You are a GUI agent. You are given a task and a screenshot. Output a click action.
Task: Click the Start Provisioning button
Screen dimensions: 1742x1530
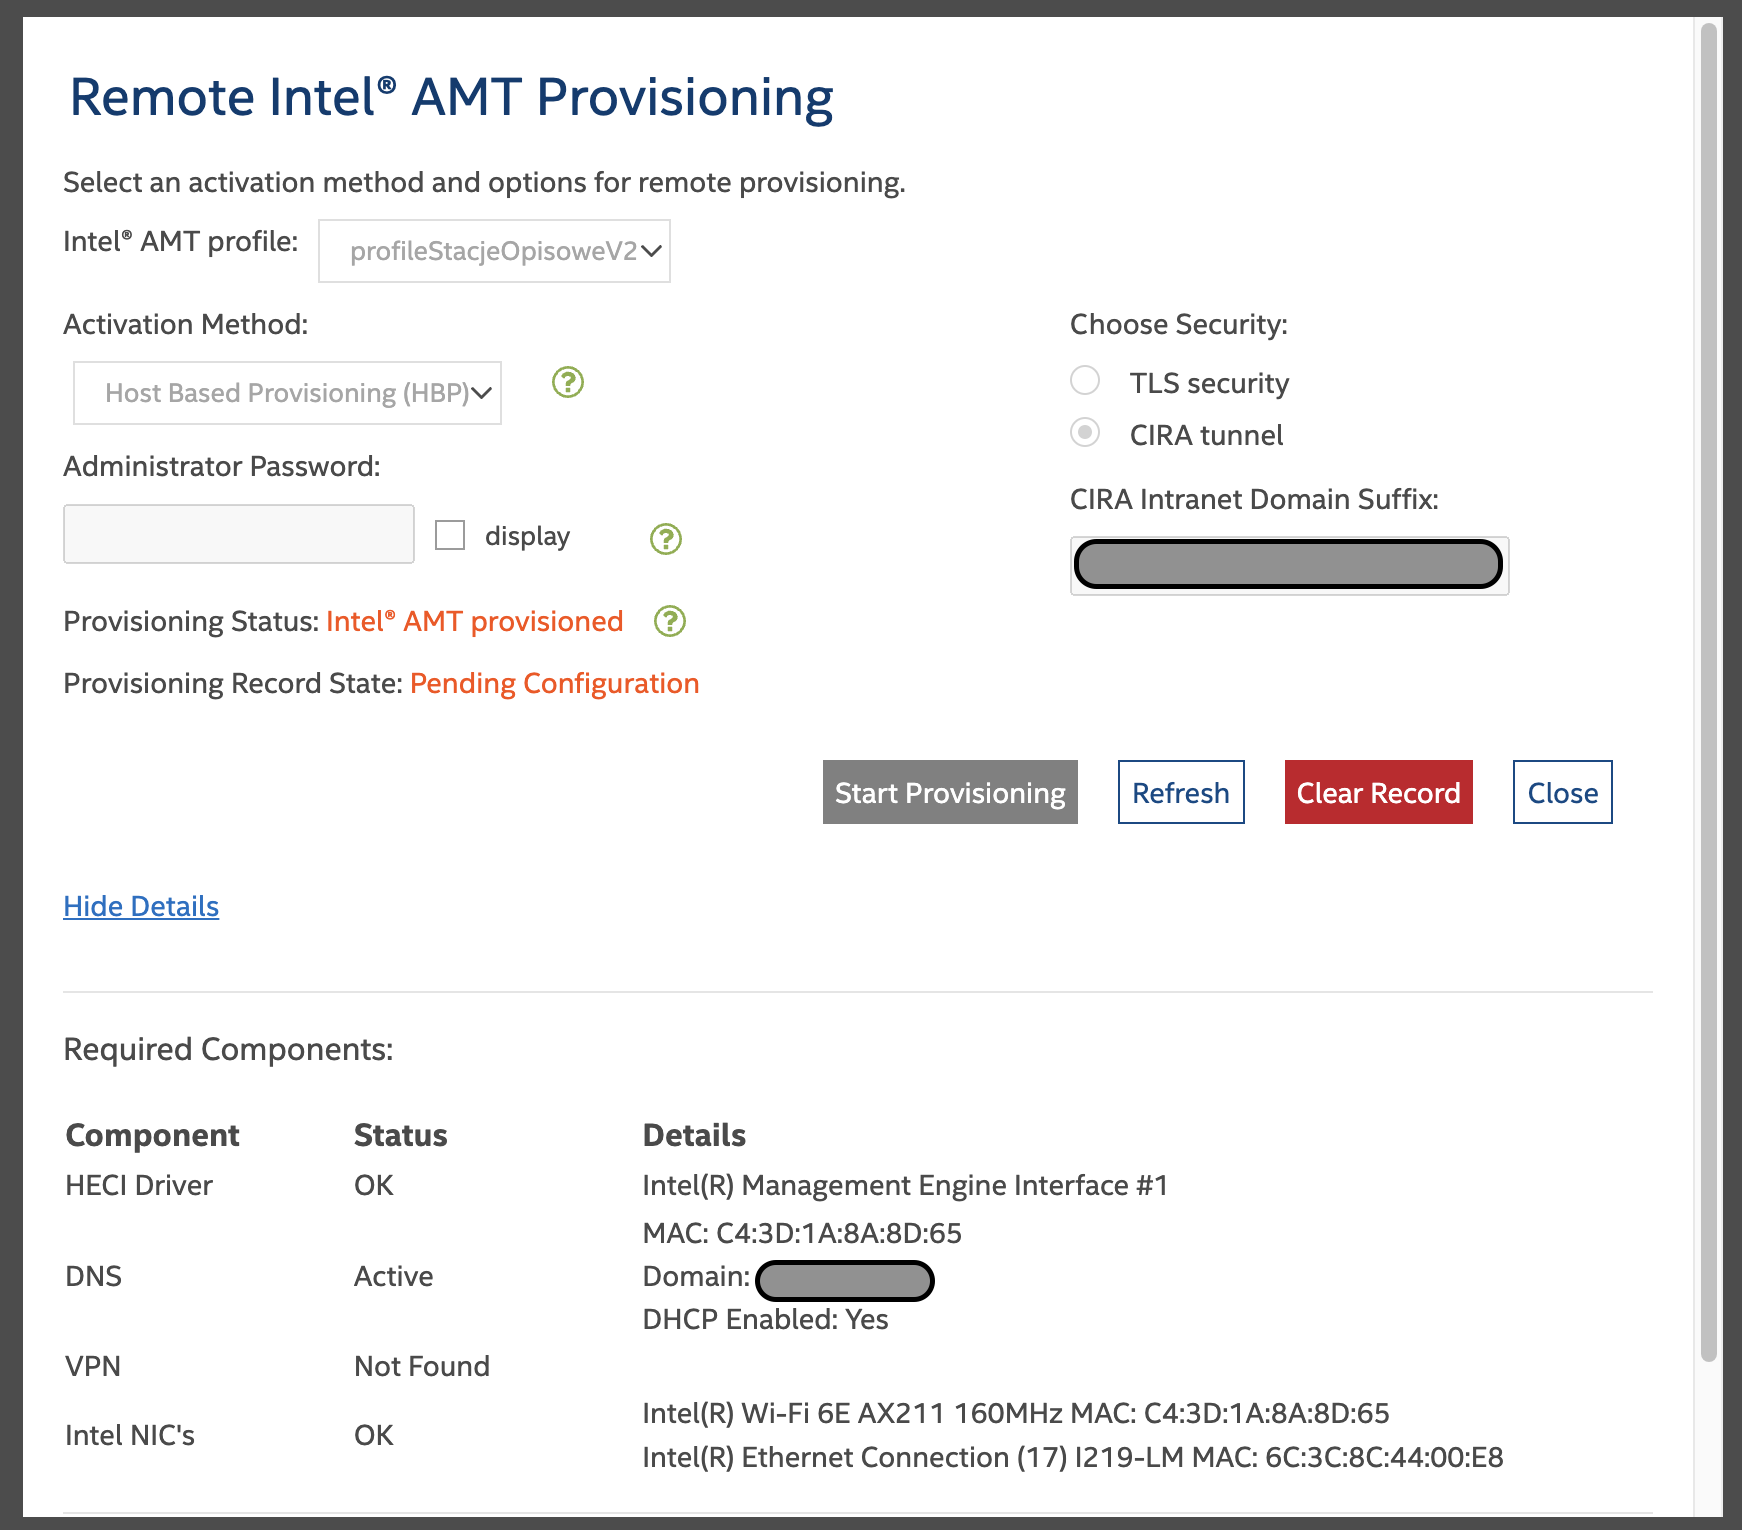pyautogui.click(x=949, y=792)
